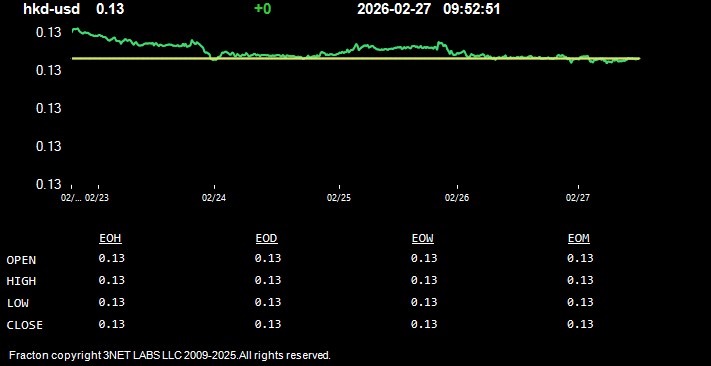Select the EOD OPEN value
Screen dimensions: 711x366
pyautogui.click(x=268, y=258)
